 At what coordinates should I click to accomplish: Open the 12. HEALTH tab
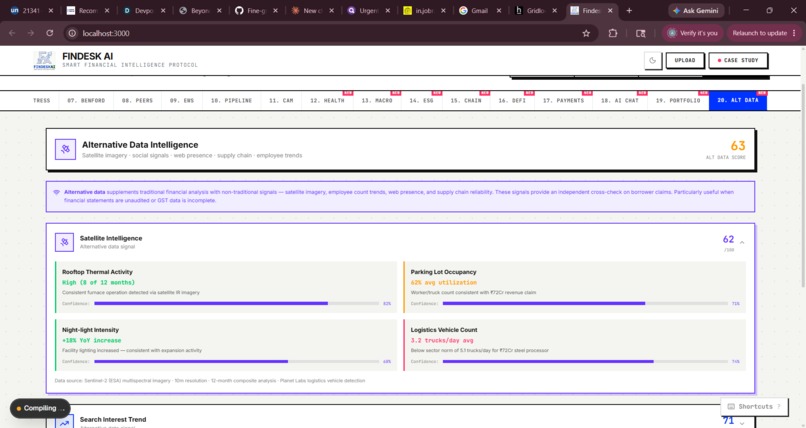[327, 101]
